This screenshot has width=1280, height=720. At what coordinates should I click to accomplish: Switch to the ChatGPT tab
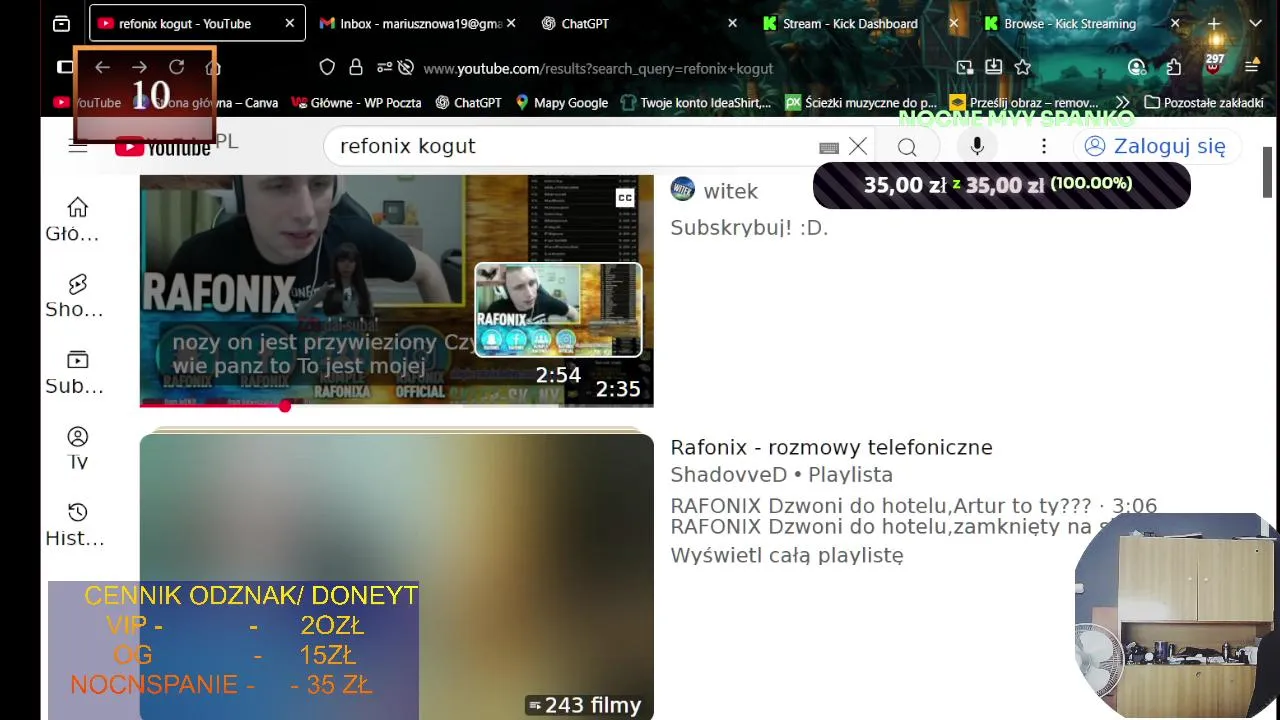[x=640, y=23]
